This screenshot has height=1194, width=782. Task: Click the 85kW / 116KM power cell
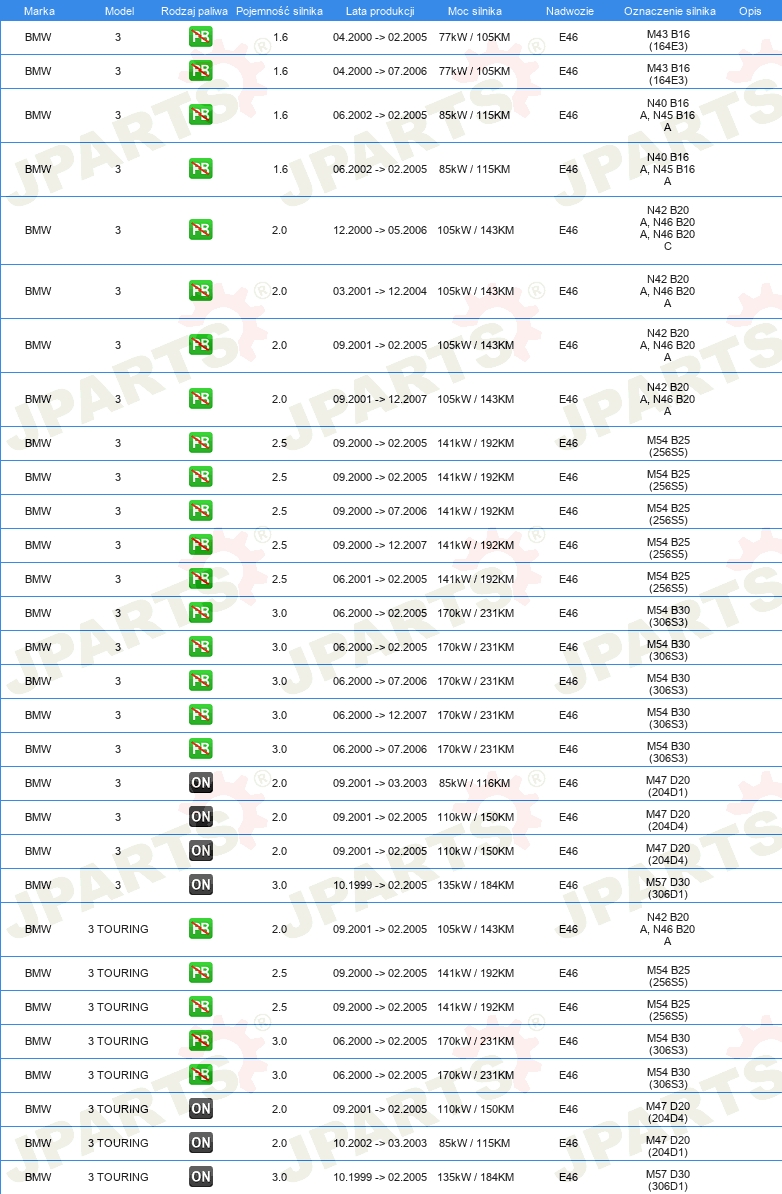tap(474, 783)
